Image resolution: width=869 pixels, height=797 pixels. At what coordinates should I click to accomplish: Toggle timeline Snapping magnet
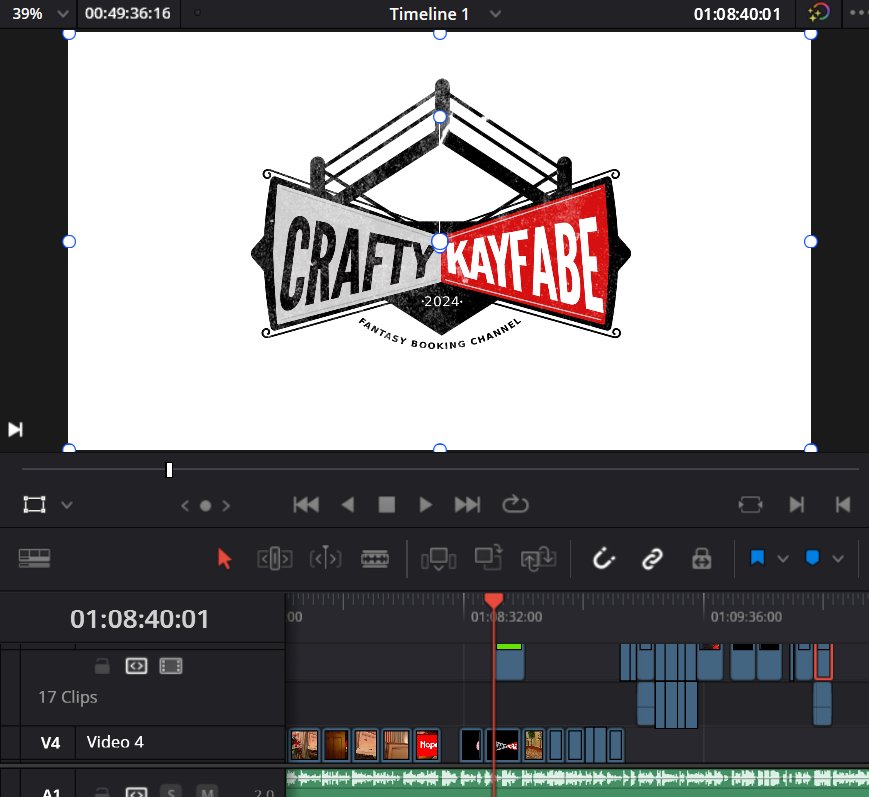pos(604,558)
